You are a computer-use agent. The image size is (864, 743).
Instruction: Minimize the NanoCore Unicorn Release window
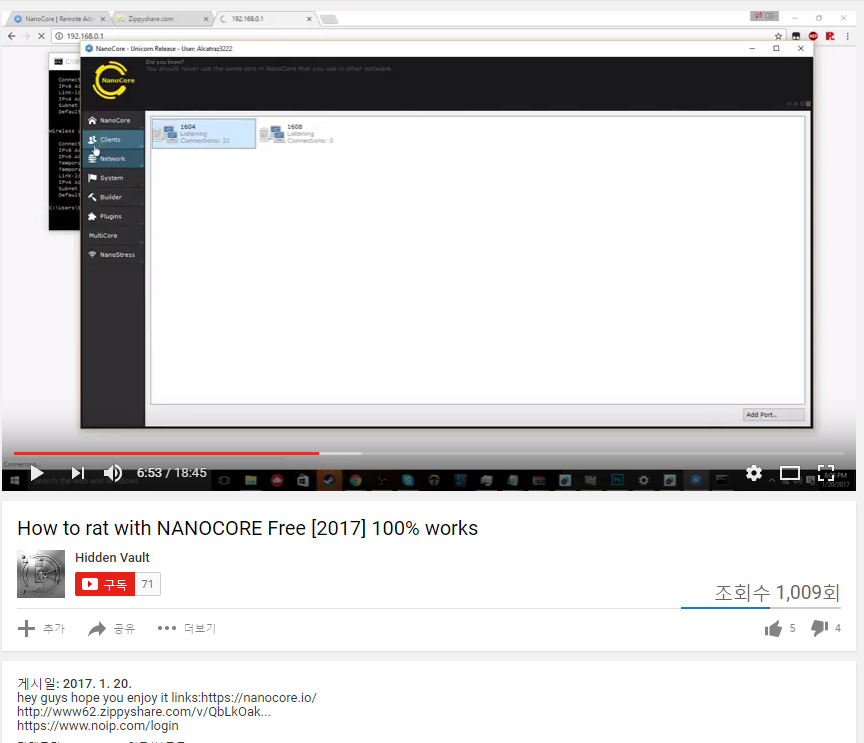pos(752,49)
